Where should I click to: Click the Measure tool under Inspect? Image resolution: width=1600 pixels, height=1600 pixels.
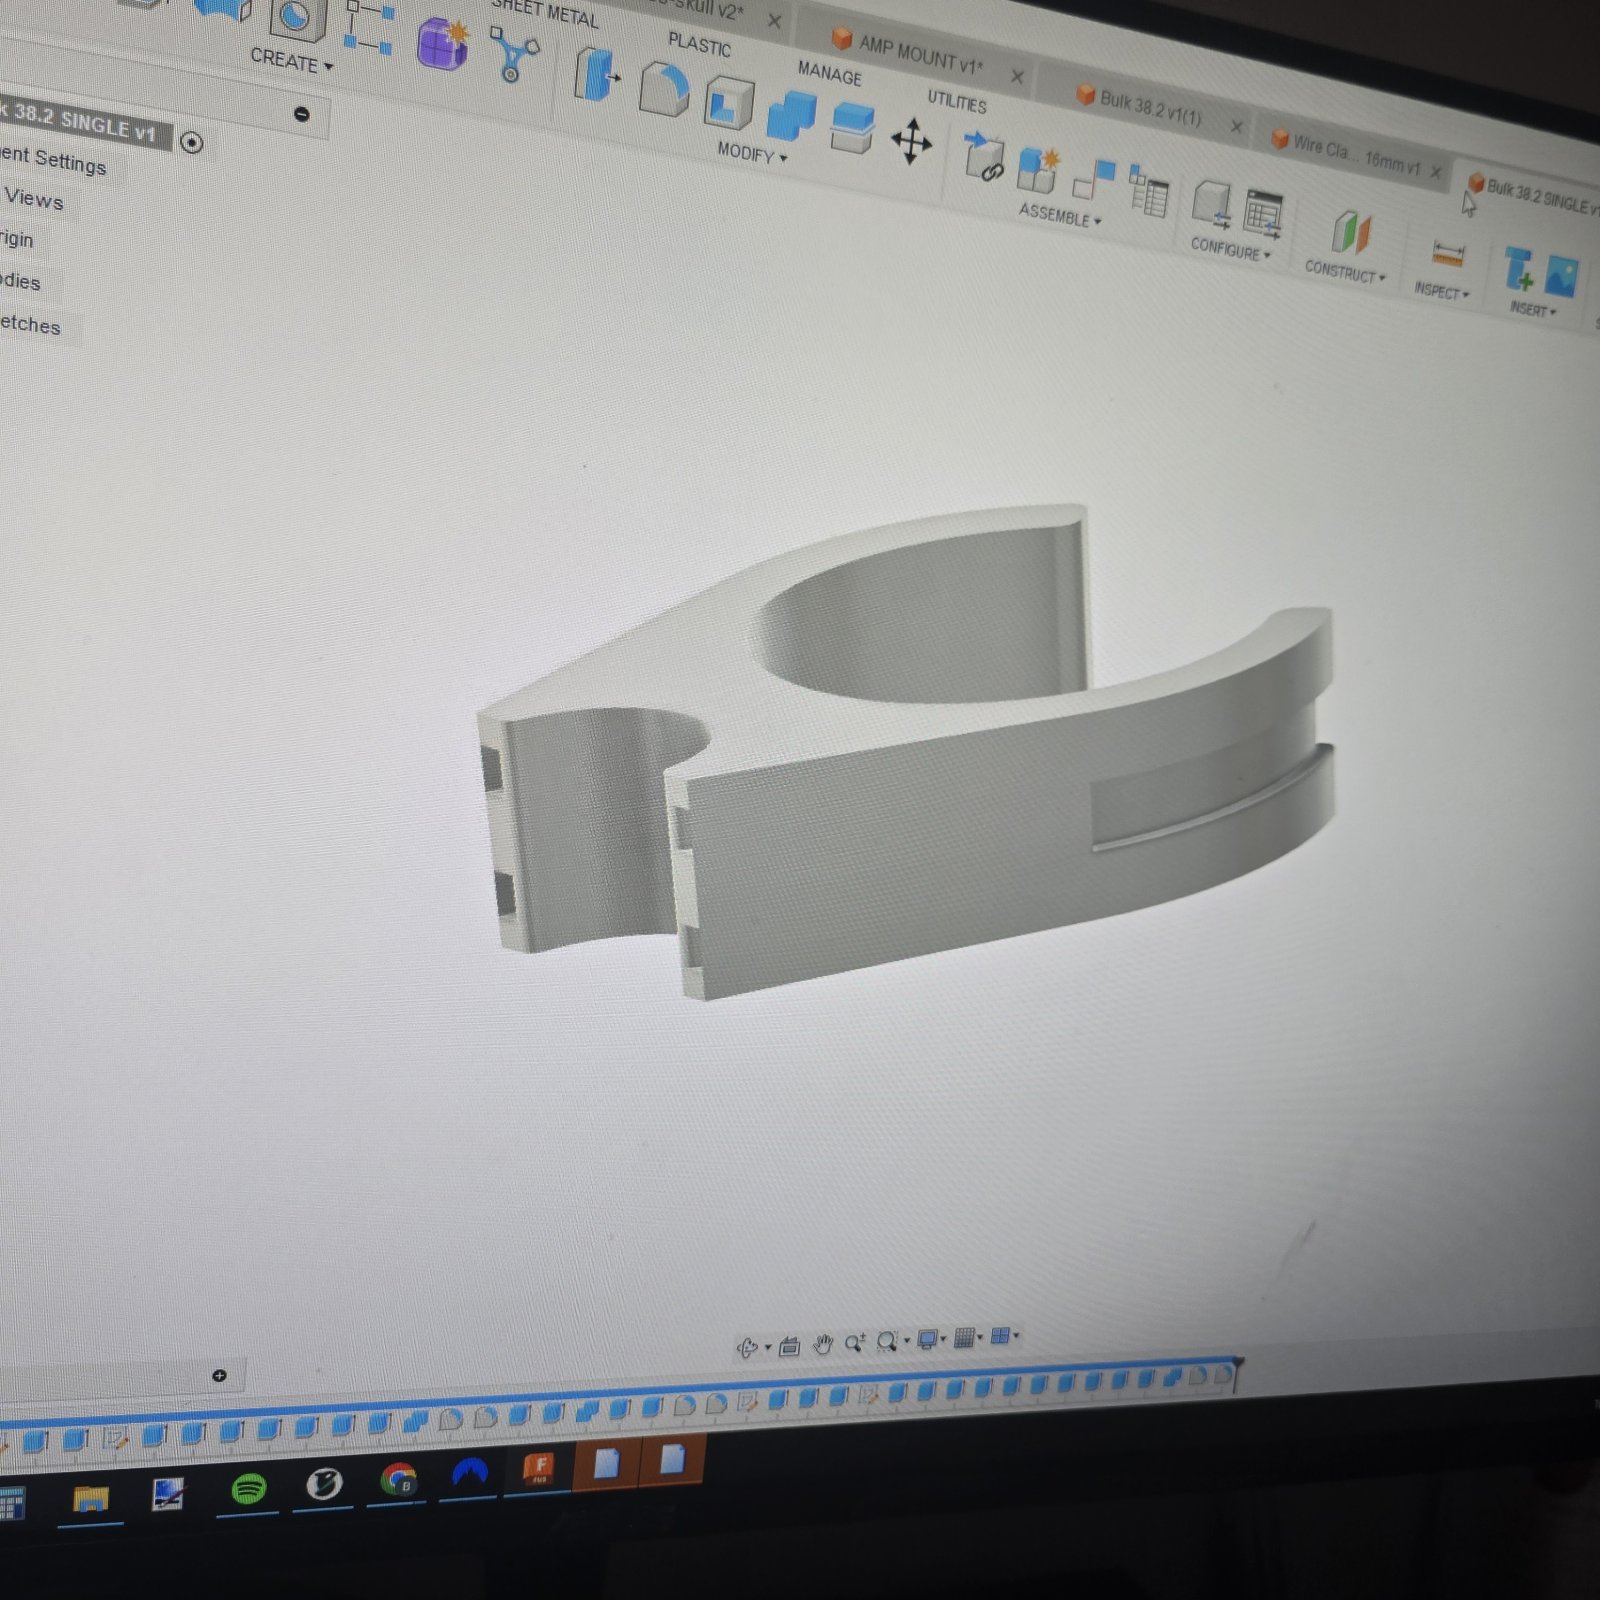click(x=1447, y=253)
